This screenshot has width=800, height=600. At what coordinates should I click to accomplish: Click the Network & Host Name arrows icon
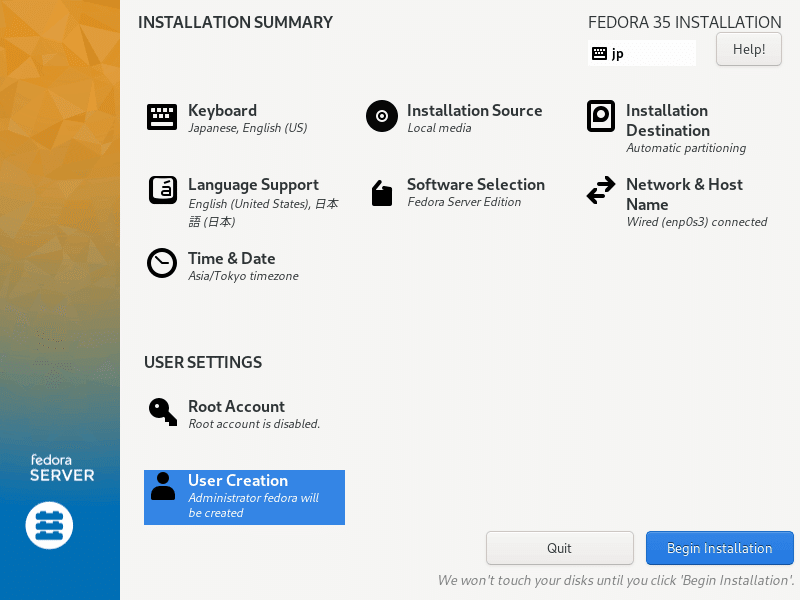click(x=601, y=190)
